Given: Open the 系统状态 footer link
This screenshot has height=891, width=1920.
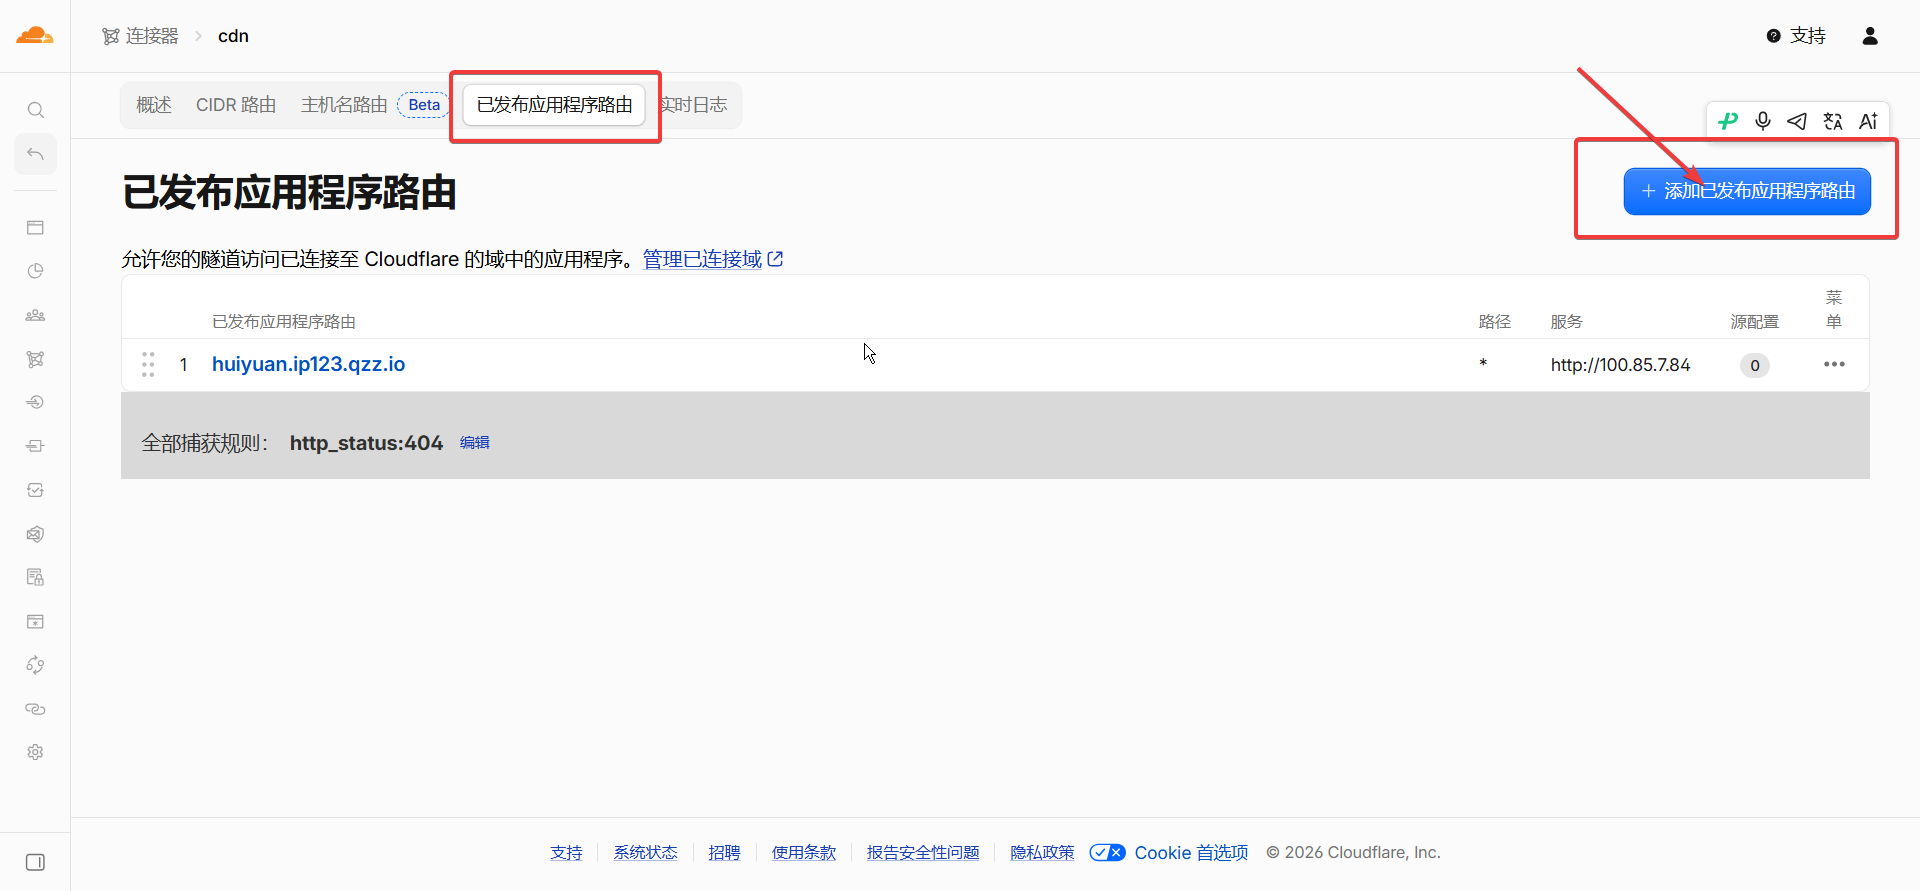Looking at the screenshot, I should click(645, 853).
